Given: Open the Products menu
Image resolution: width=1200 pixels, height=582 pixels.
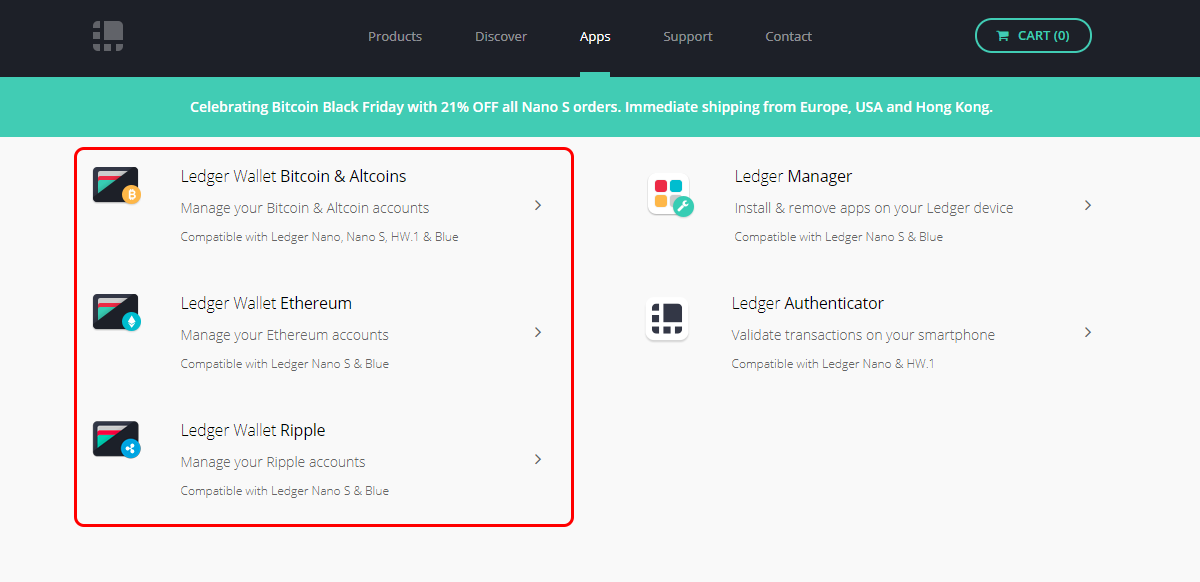Looking at the screenshot, I should [x=395, y=36].
